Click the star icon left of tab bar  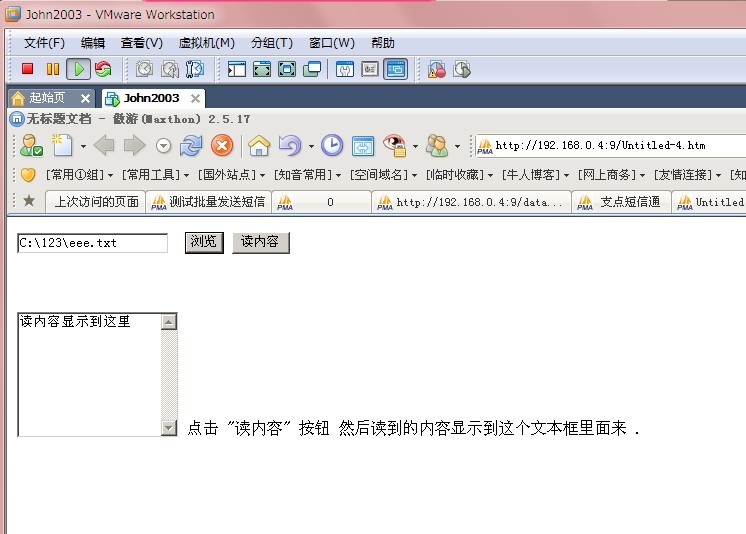(x=29, y=200)
